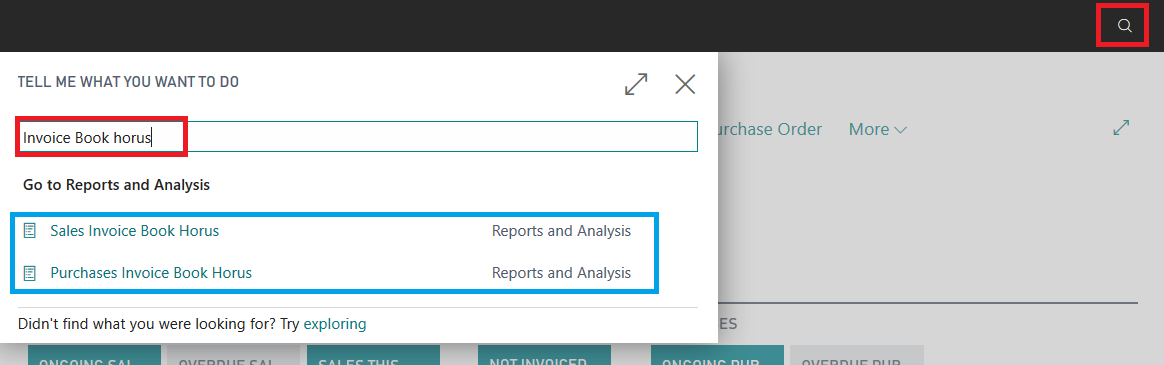Open the Ongoing Sales cue tile
Screen dimensions: 1164x365
click(94, 355)
